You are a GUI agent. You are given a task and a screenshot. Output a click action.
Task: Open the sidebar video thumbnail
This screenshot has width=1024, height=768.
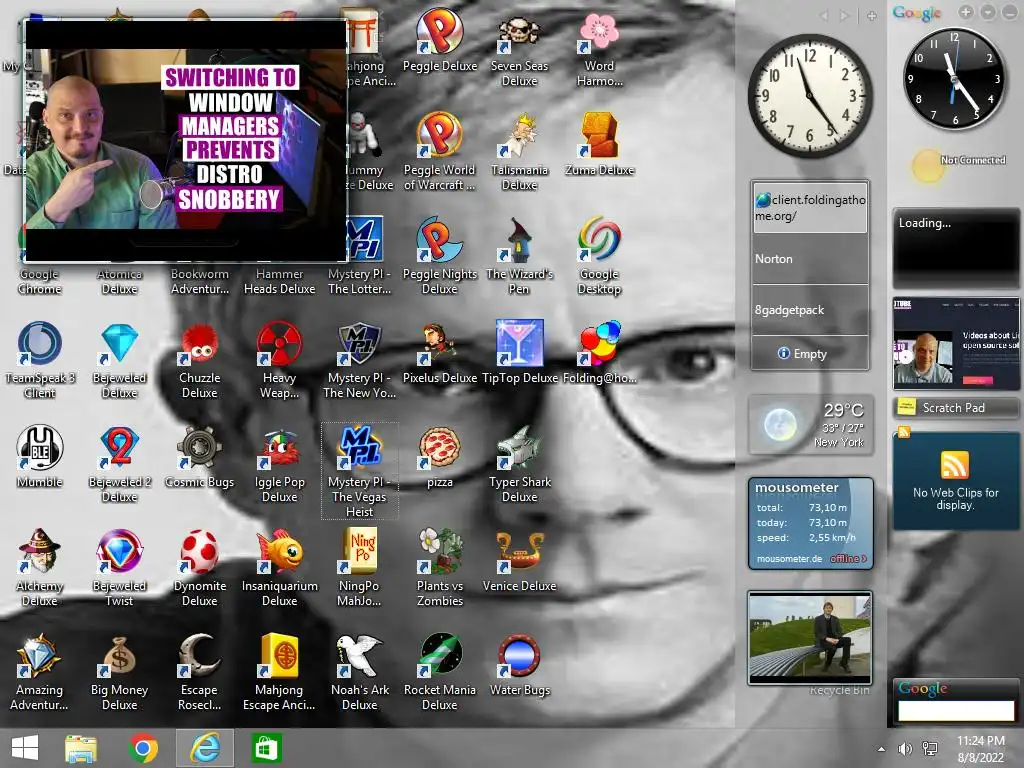coord(956,344)
